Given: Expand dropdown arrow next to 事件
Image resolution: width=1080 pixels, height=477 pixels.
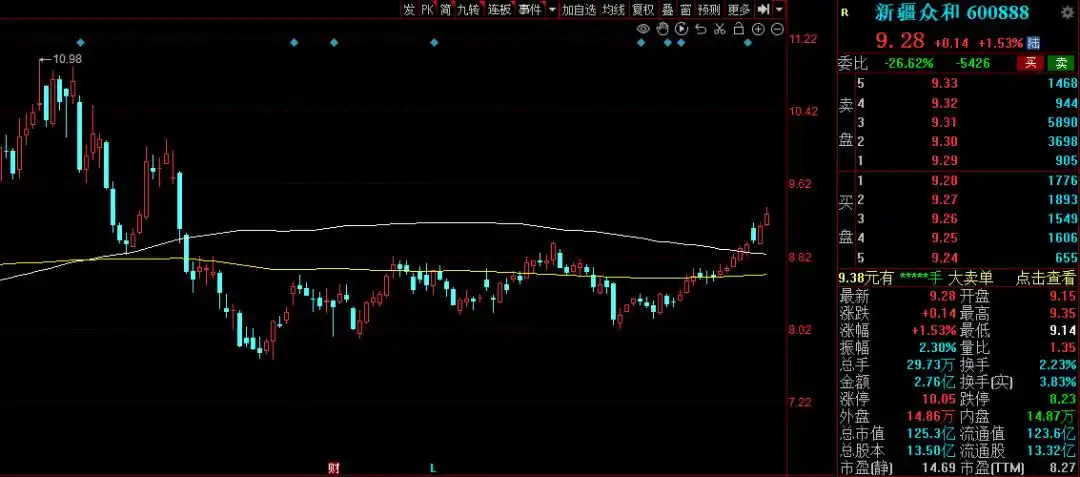Looking at the screenshot, I should click(x=552, y=9).
